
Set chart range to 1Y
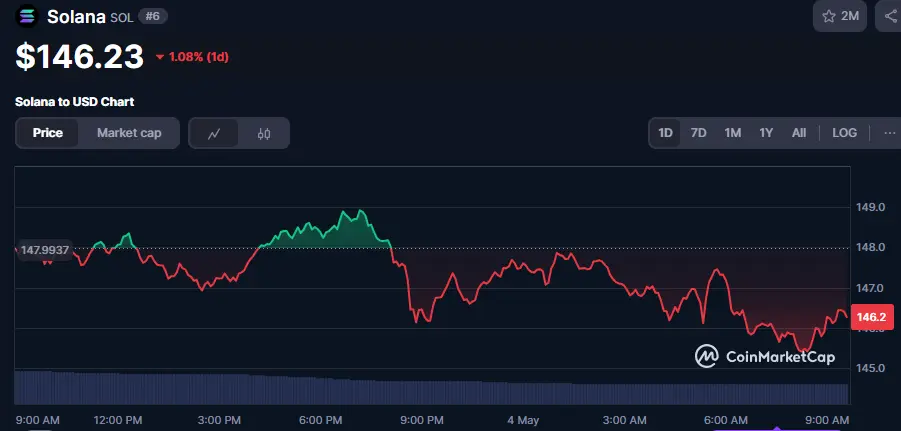(x=766, y=133)
